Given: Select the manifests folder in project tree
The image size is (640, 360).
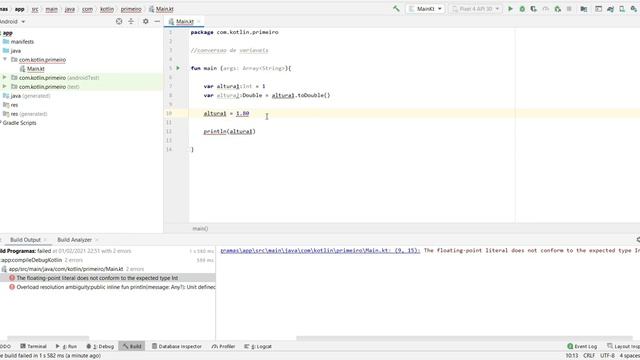Looking at the screenshot, I should 22,42.
